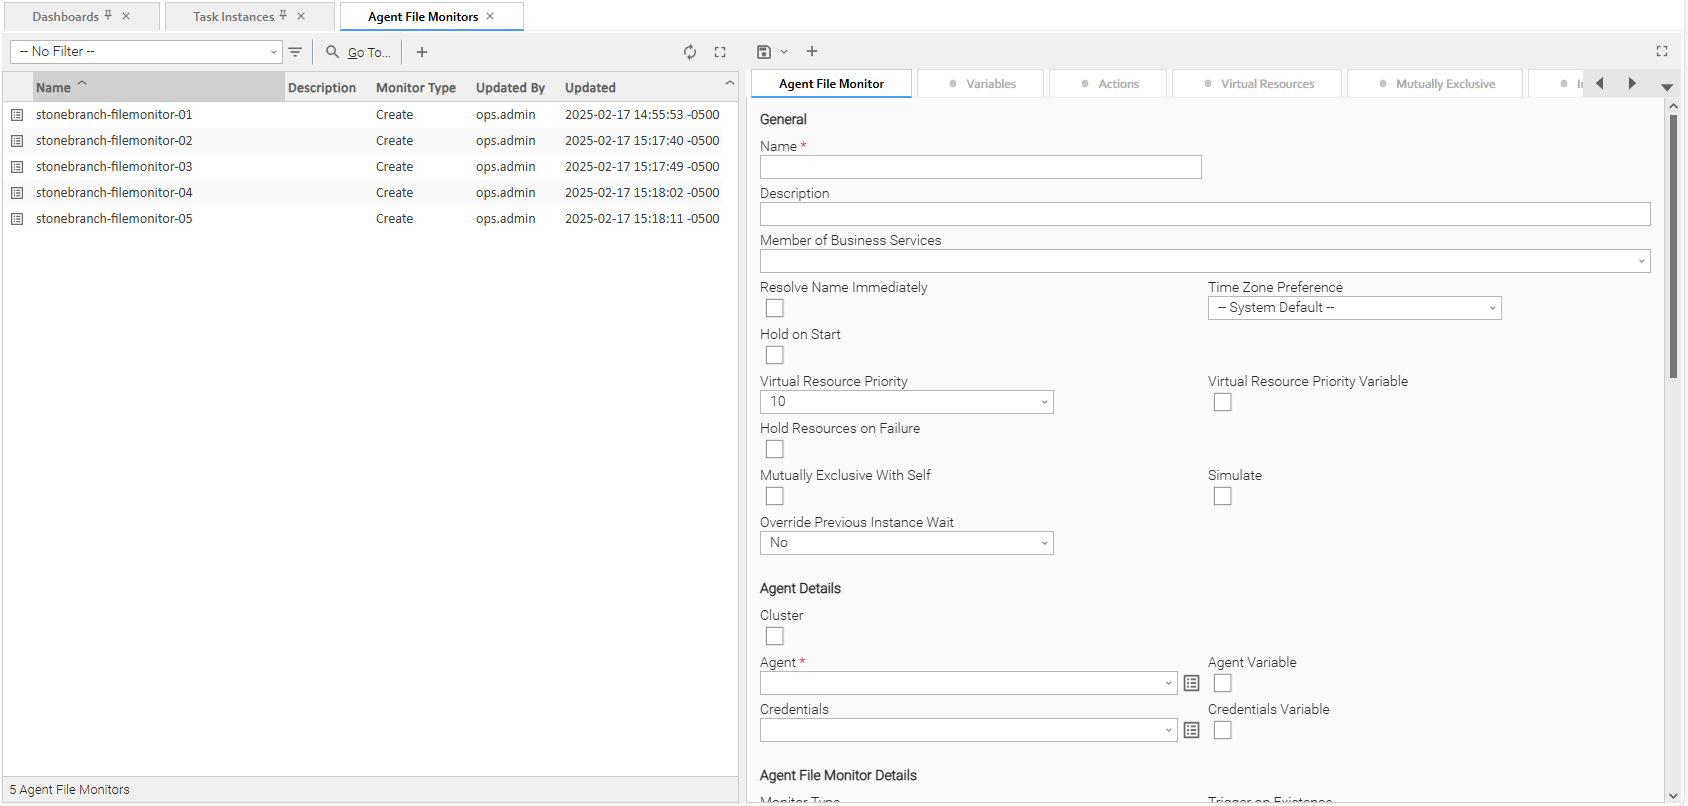Open the No Filter dropdown
Viewport: 1688px width, 806px height.
(x=146, y=52)
